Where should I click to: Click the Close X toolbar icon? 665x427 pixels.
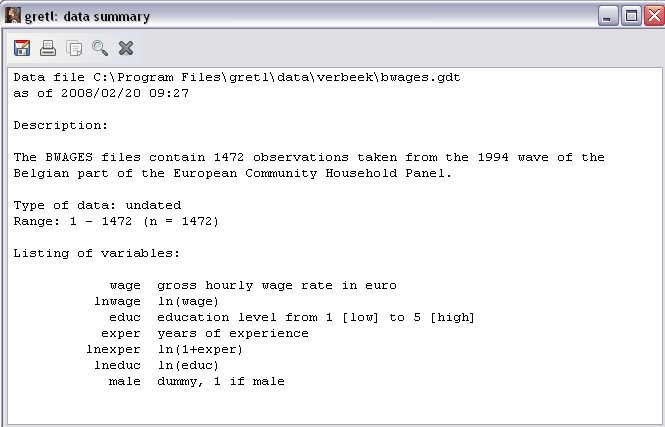[x=126, y=48]
